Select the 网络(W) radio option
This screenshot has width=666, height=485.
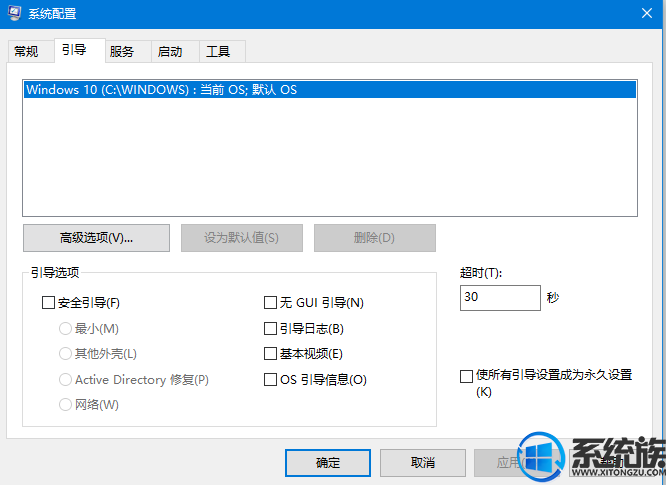pos(65,405)
